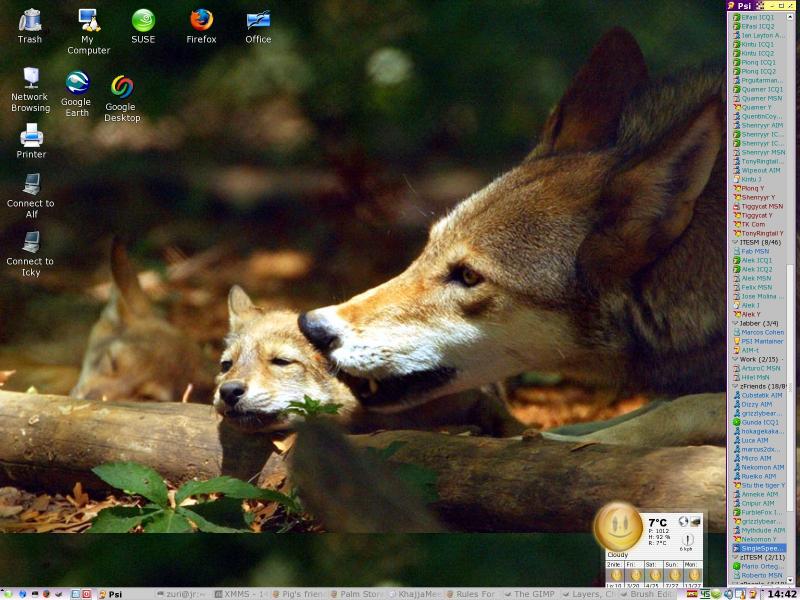Collapse the ITESM contact group
The width and height of the screenshot is (800, 600).
735,242
